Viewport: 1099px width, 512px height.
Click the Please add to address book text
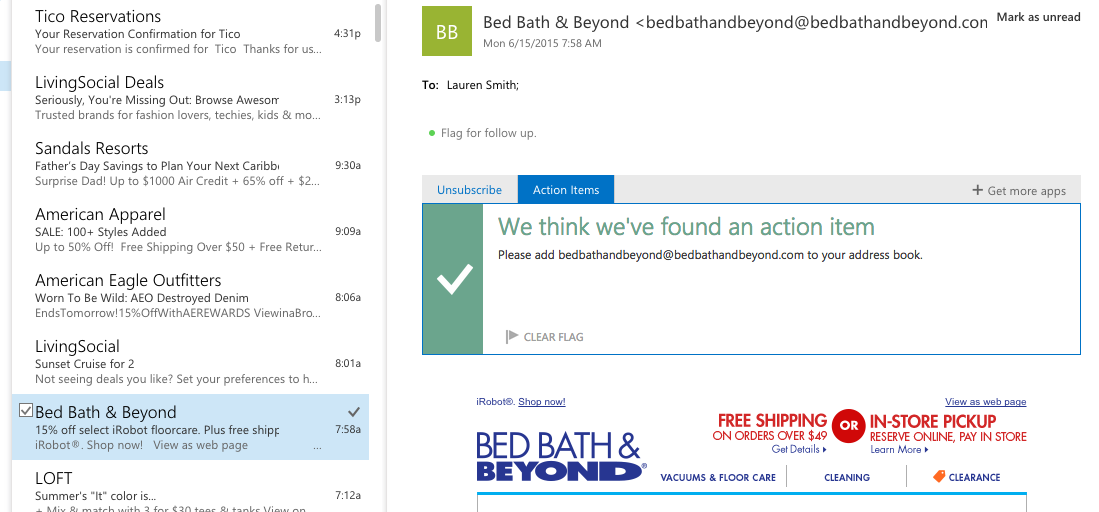710,255
